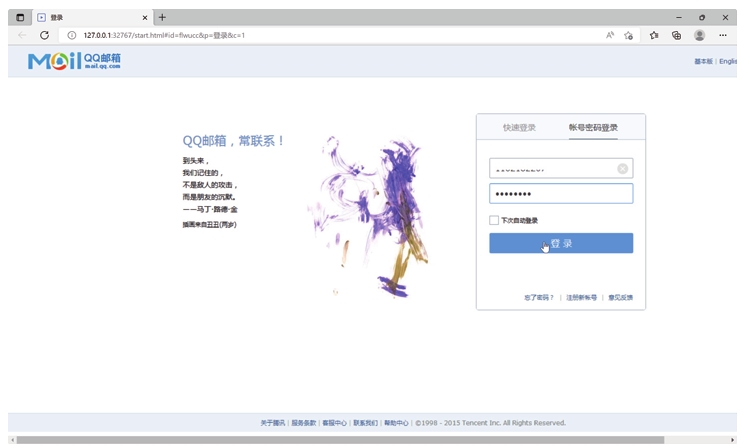The image size is (741, 448).
Task: Click the password input field
Action: [561, 194]
